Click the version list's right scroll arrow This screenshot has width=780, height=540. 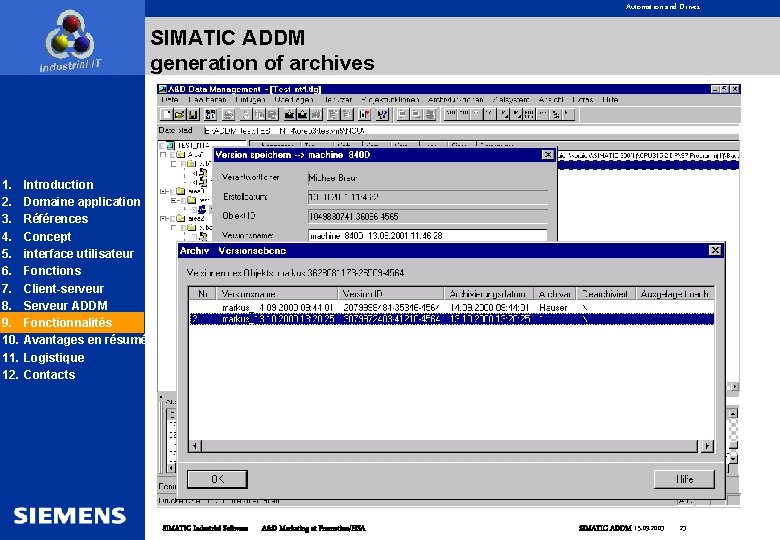pyautogui.click(x=707, y=446)
